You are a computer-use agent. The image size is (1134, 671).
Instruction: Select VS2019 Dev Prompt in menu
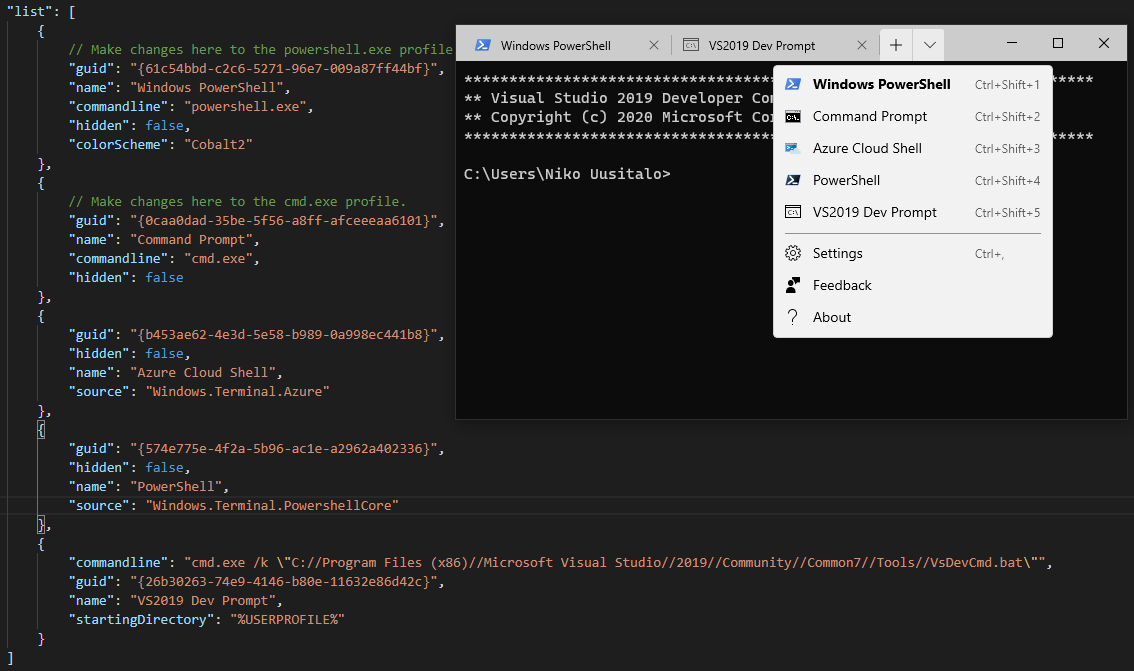tap(913, 212)
